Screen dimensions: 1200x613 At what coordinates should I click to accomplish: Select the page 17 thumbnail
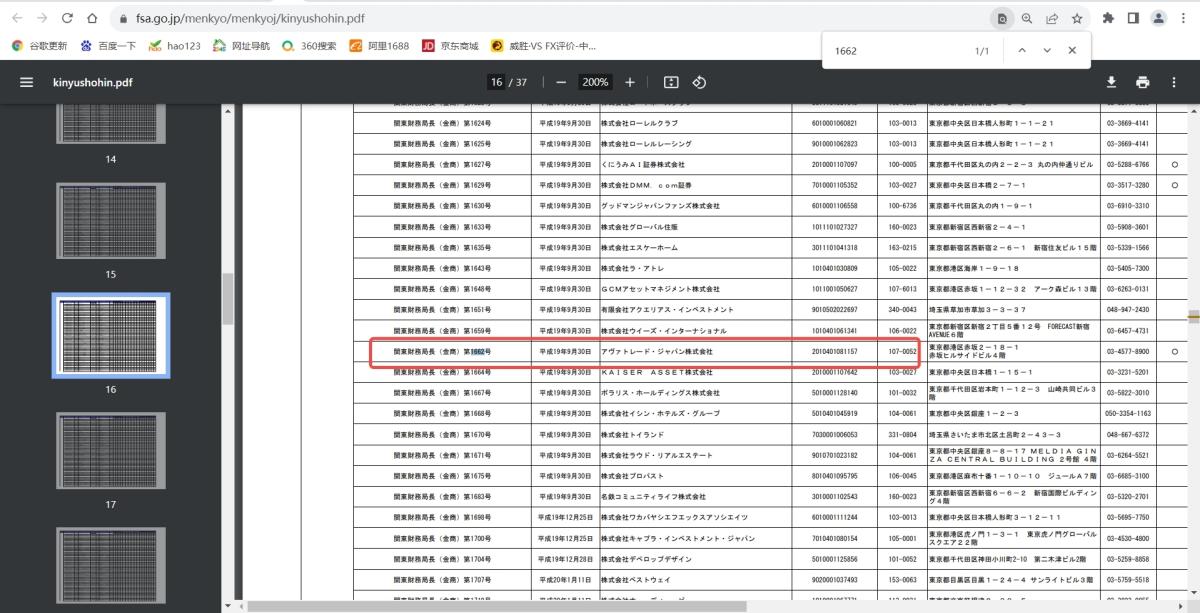[x=111, y=450]
